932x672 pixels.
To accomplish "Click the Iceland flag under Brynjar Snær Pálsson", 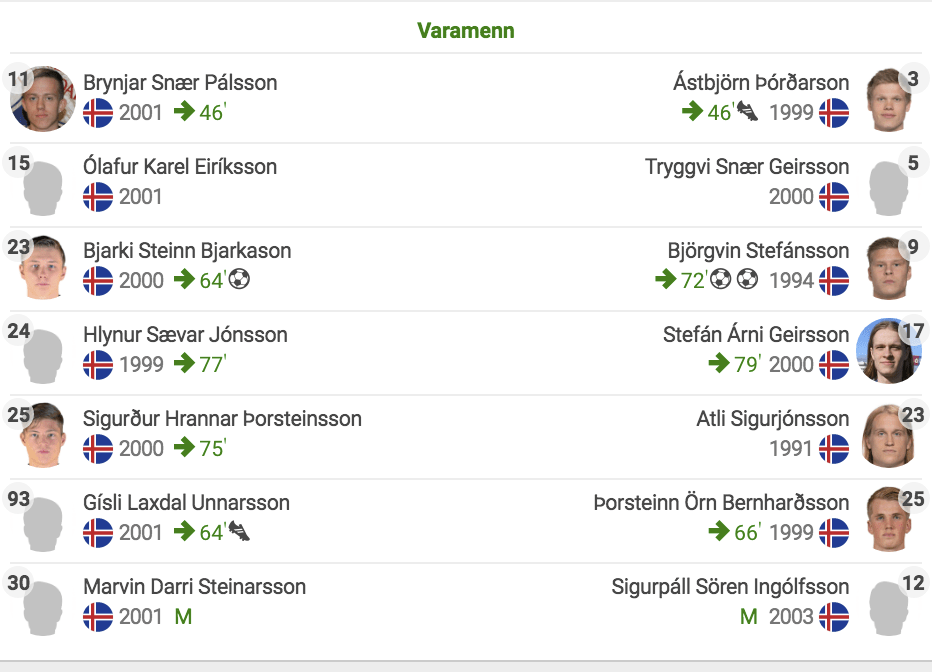I will (x=98, y=112).
